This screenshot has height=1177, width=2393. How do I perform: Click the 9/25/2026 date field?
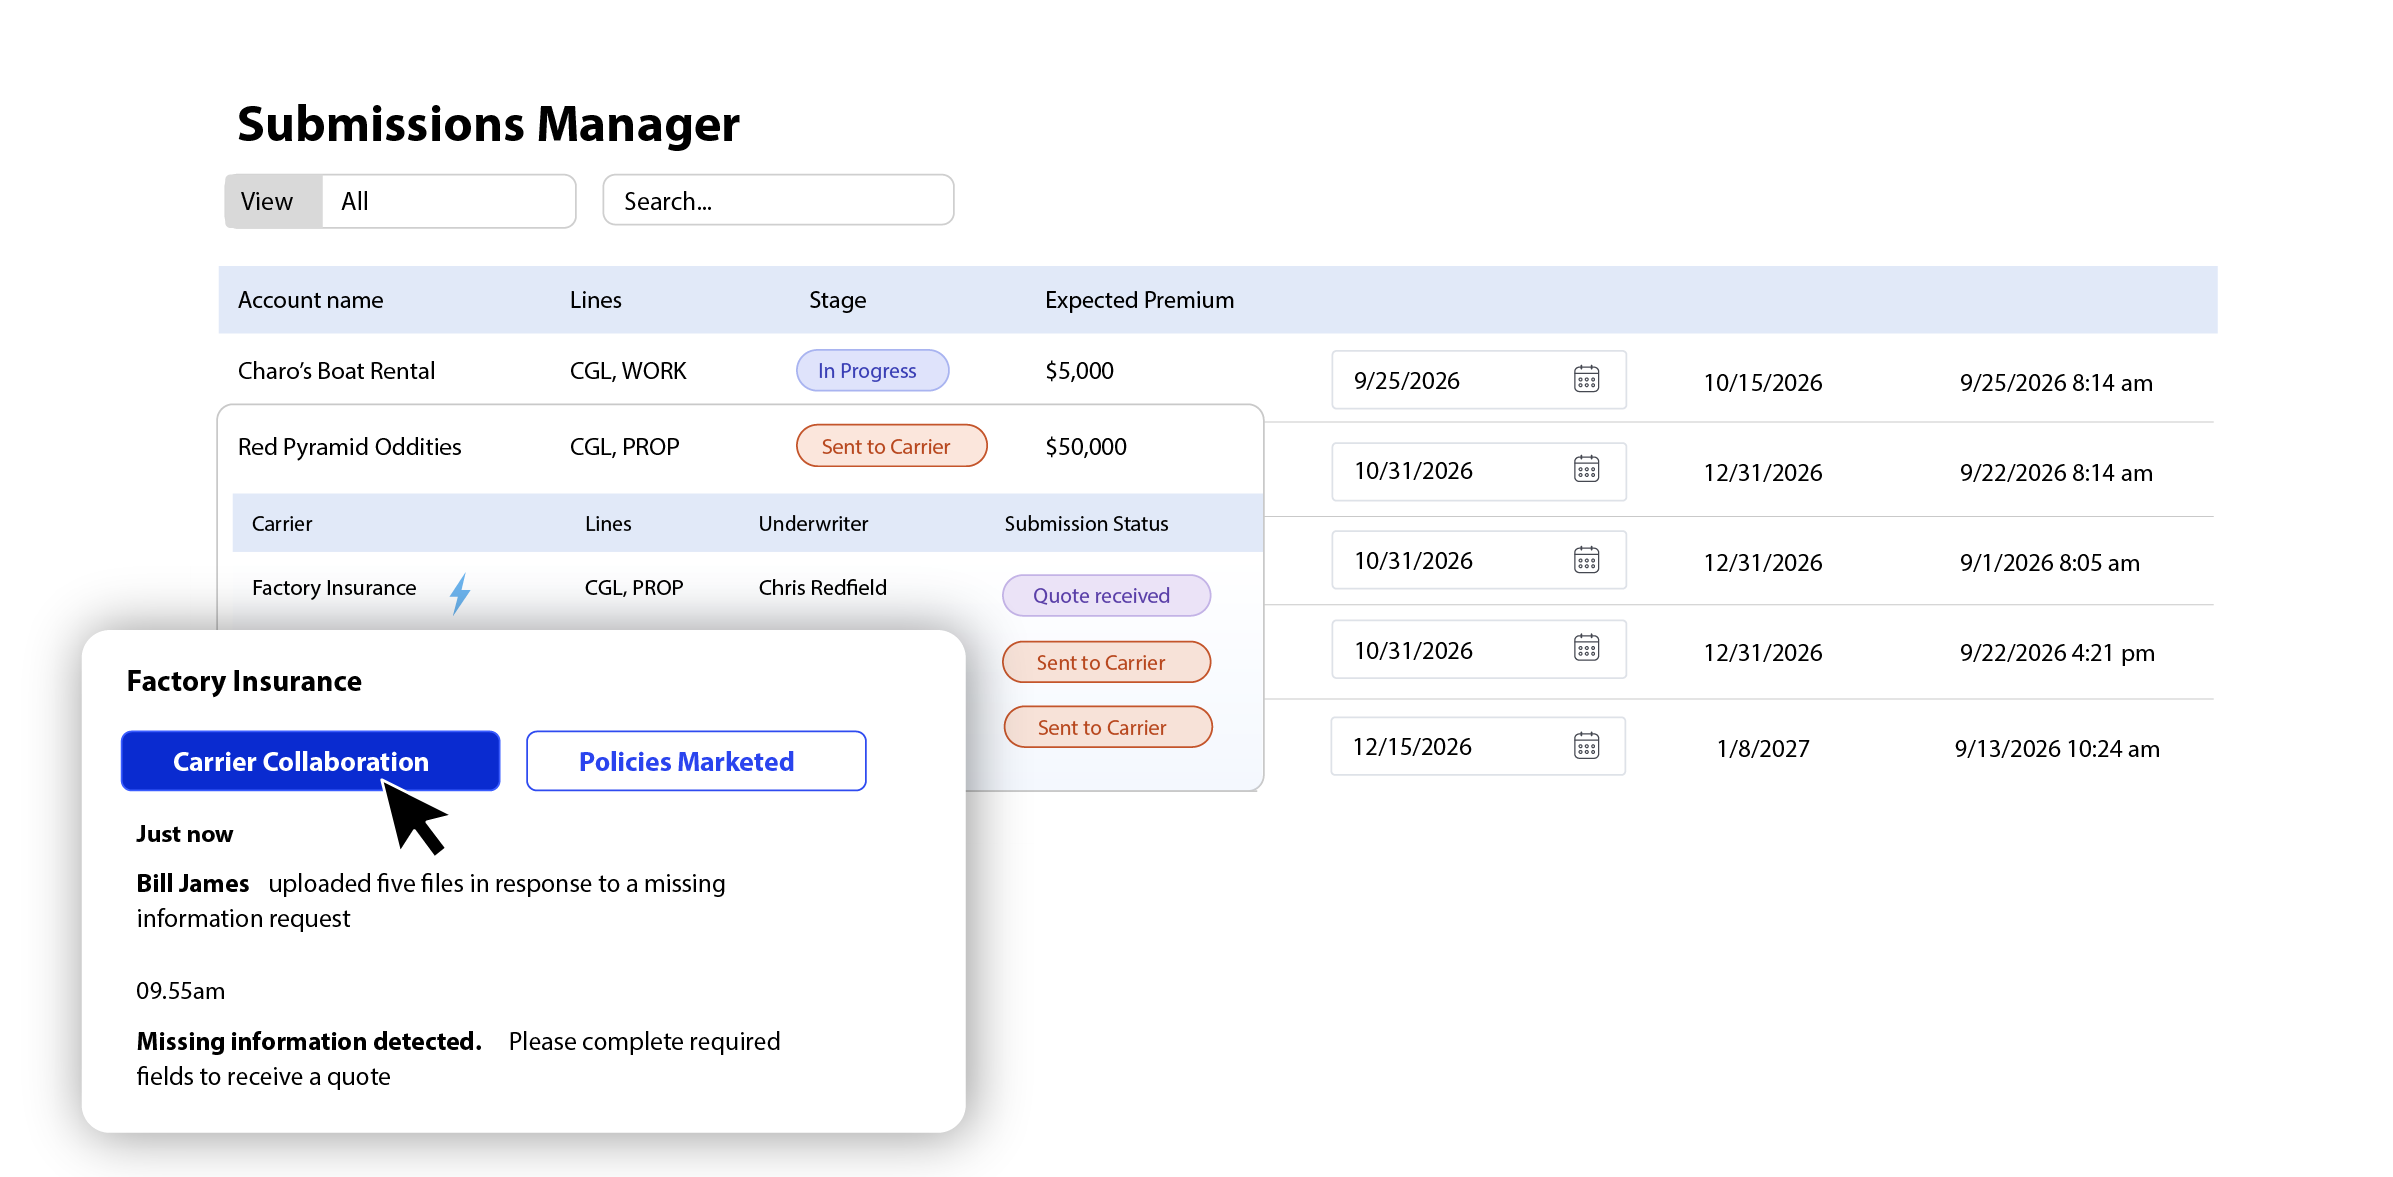[1478, 380]
